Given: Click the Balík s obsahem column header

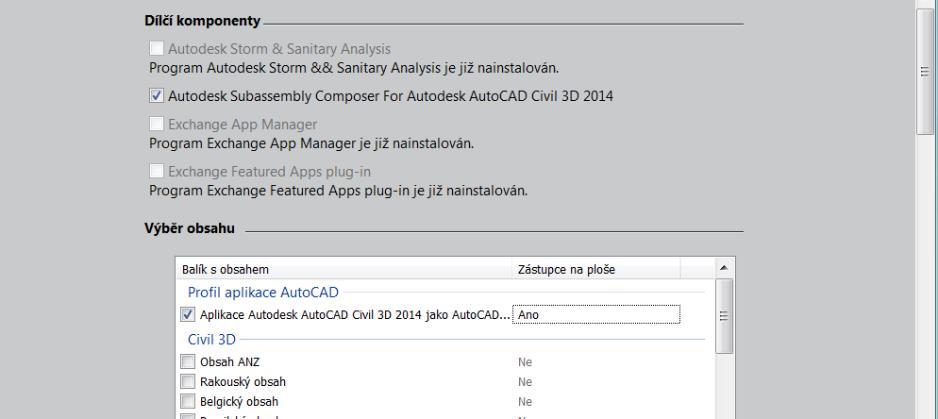Looking at the screenshot, I should (344, 269).
